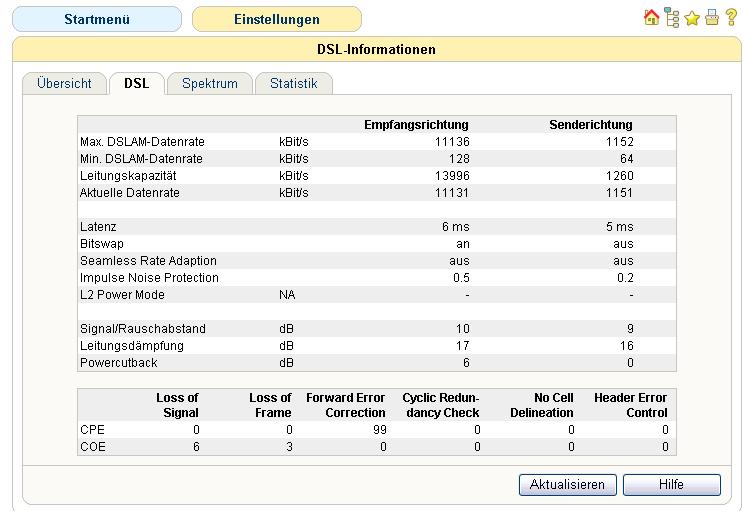Select the DSL tab
This screenshot has width=743, height=511.
(136, 84)
